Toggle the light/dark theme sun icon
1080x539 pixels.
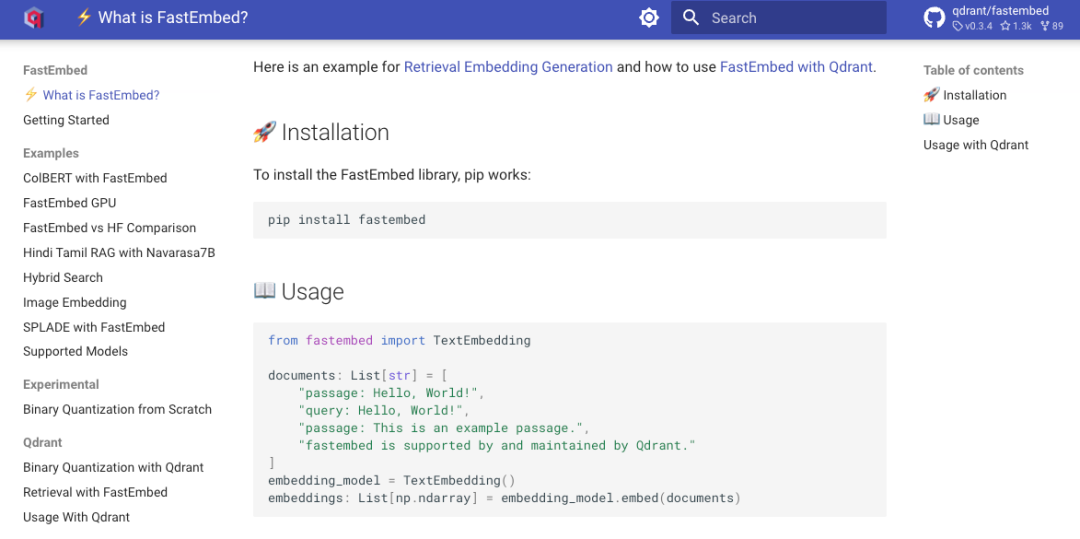pos(649,18)
